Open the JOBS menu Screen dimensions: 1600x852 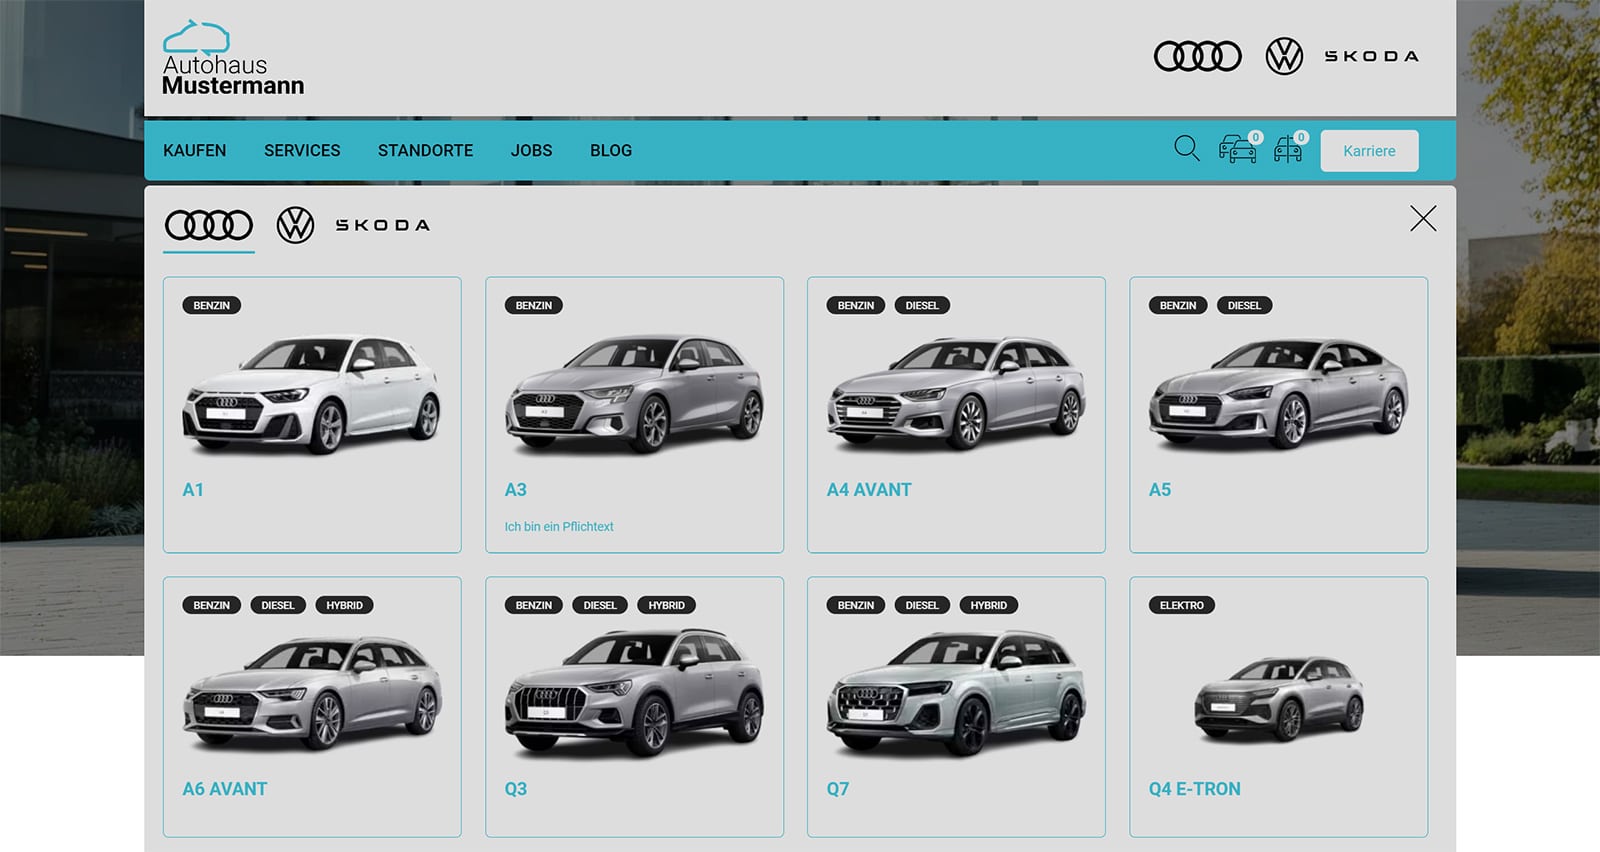click(531, 150)
